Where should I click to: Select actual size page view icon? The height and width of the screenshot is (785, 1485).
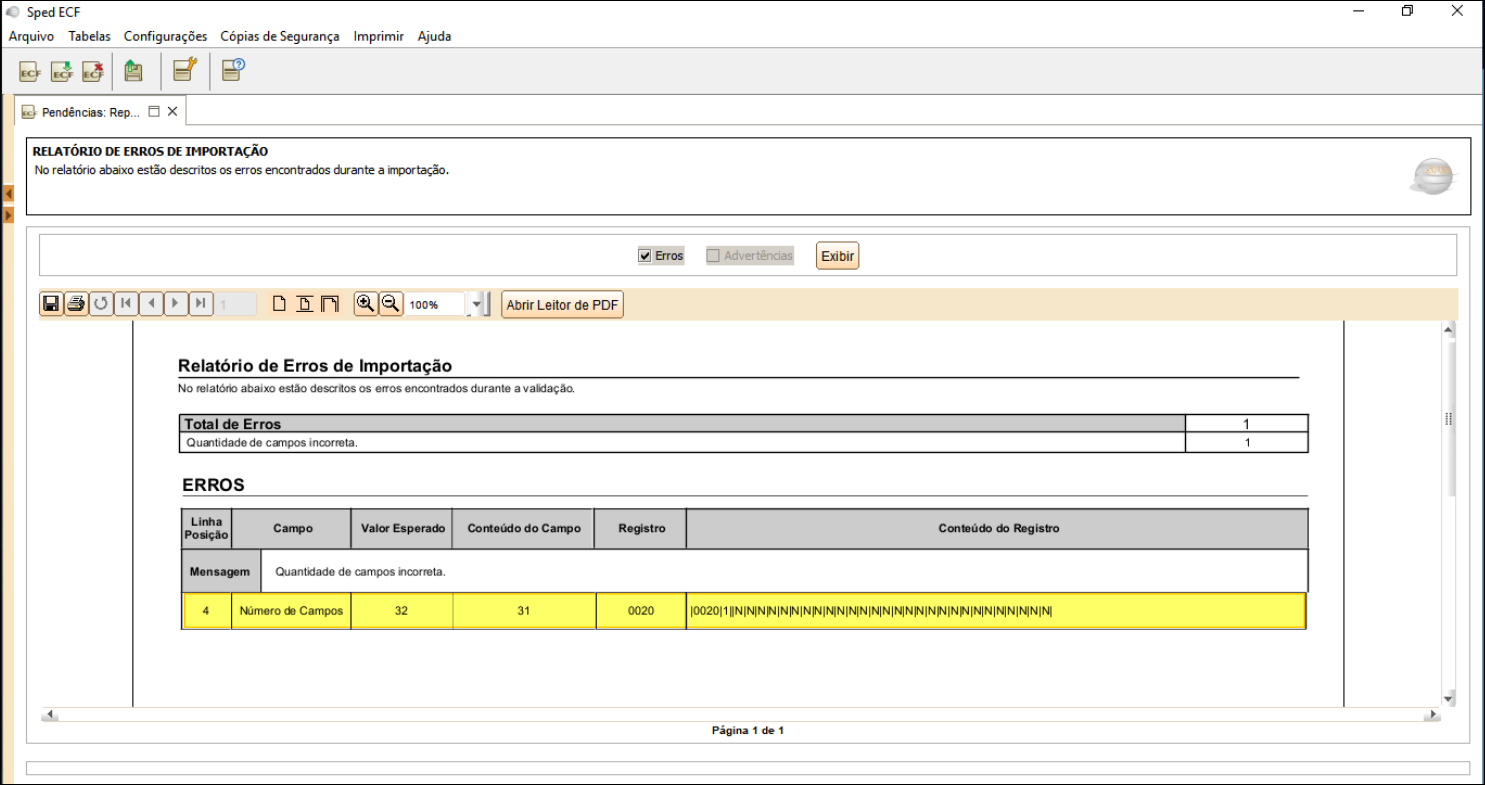click(x=280, y=304)
